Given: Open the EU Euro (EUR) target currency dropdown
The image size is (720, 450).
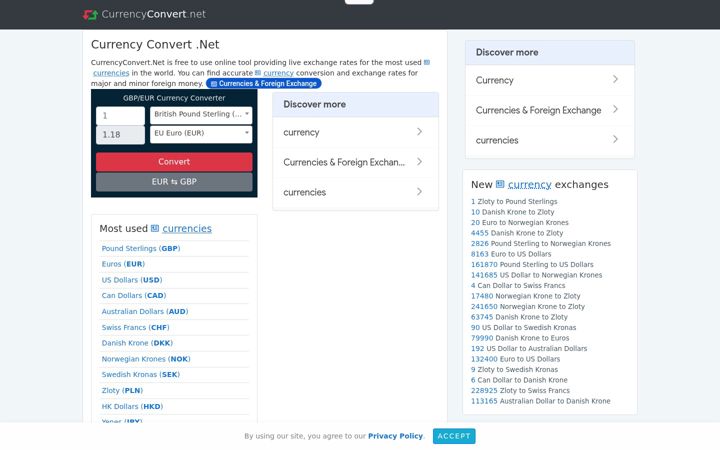Looking at the screenshot, I should (x=201, y=134).
